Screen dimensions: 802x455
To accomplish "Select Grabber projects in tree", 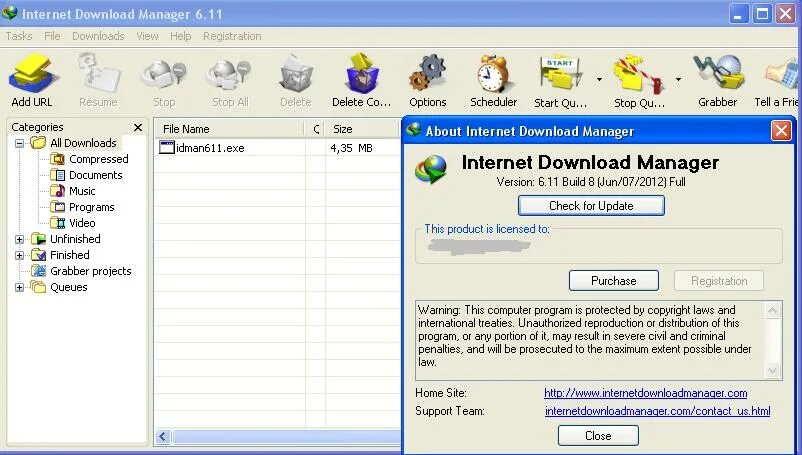I will pos(91,271).
